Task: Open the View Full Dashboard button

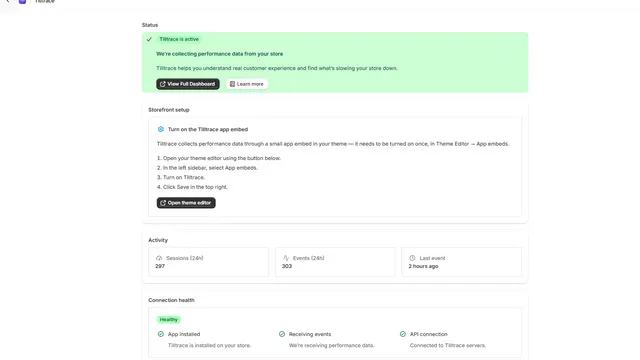Action: tap(188, 84)
